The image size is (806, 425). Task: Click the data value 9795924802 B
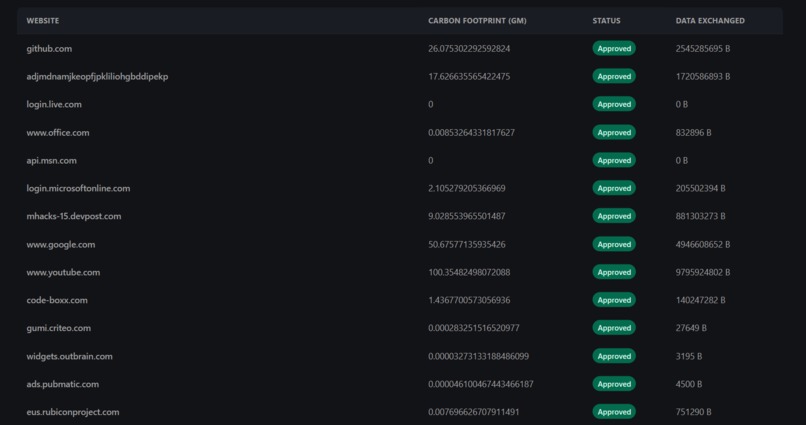(x=703, y=272)
